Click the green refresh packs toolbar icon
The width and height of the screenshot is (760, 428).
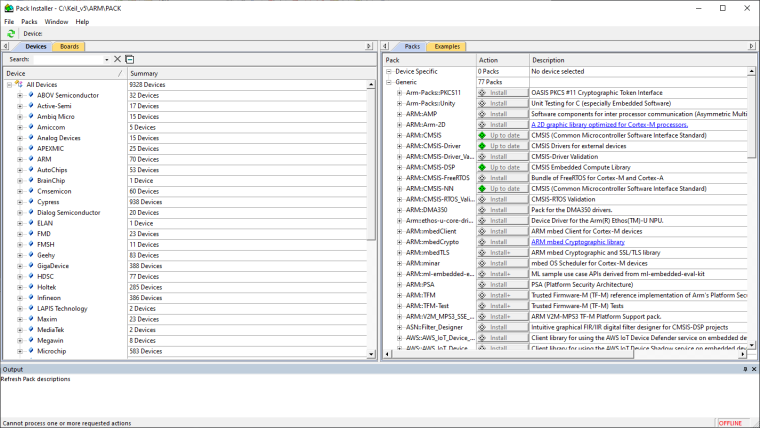[x=11, y=33]
